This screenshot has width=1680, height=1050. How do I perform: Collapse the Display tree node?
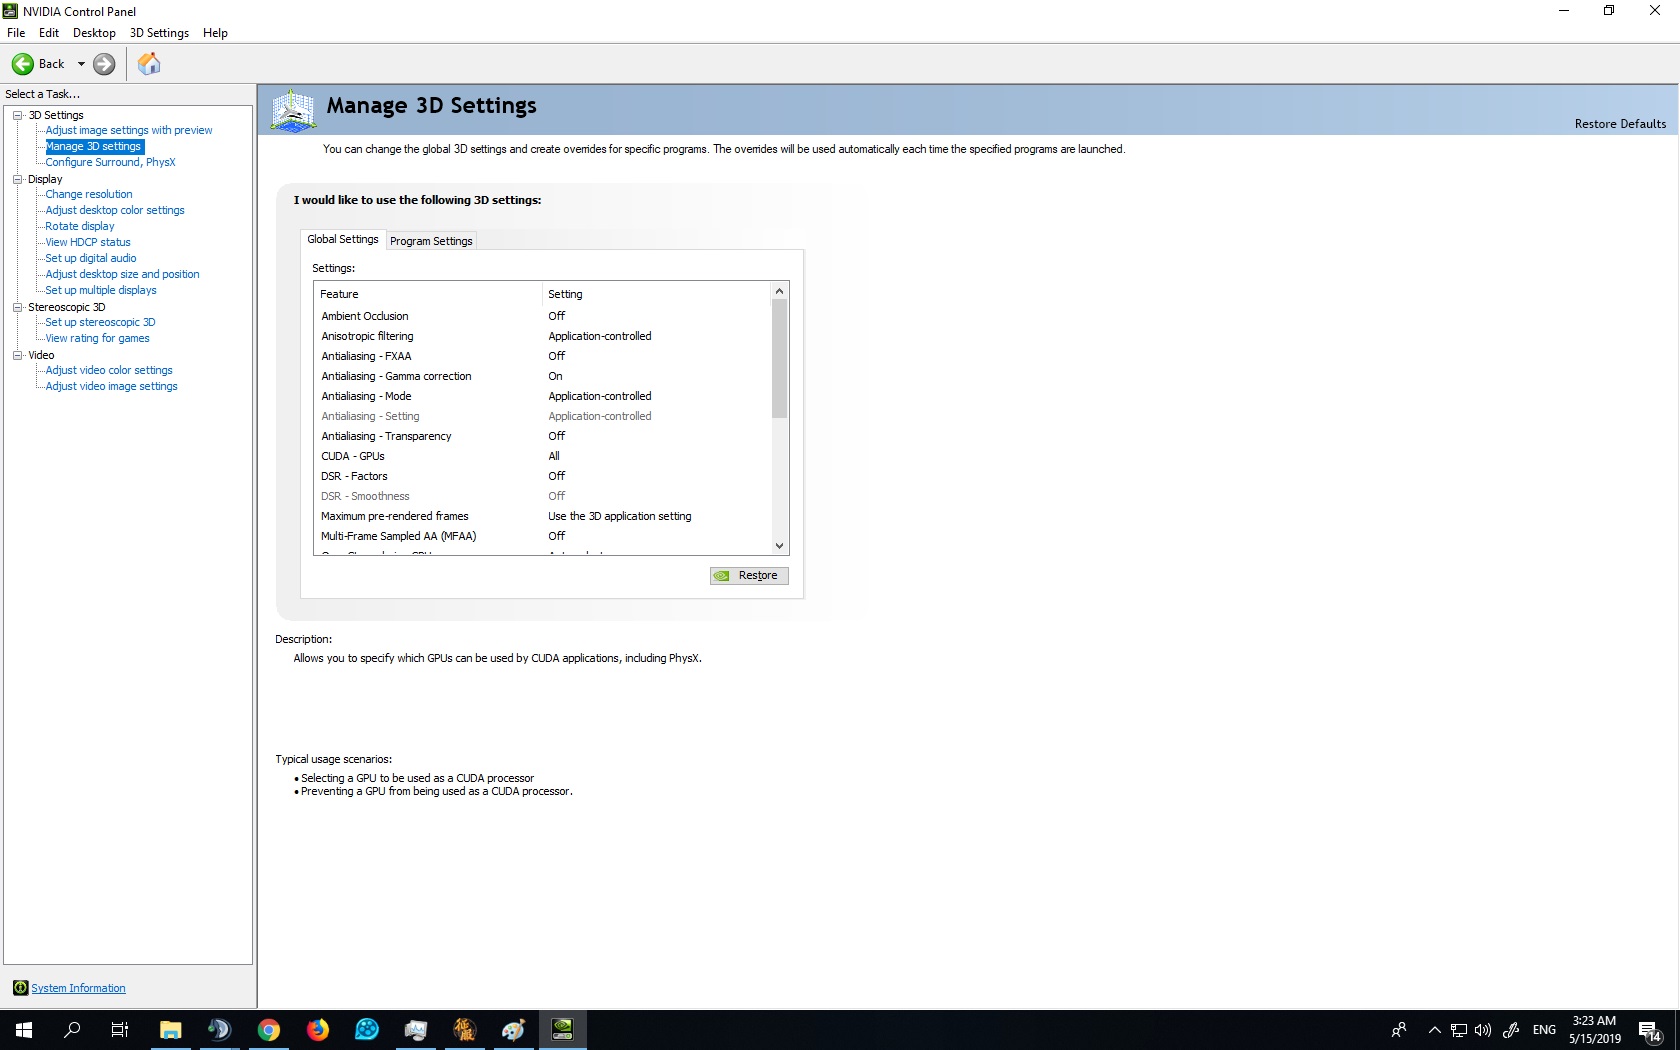(17, 179)
